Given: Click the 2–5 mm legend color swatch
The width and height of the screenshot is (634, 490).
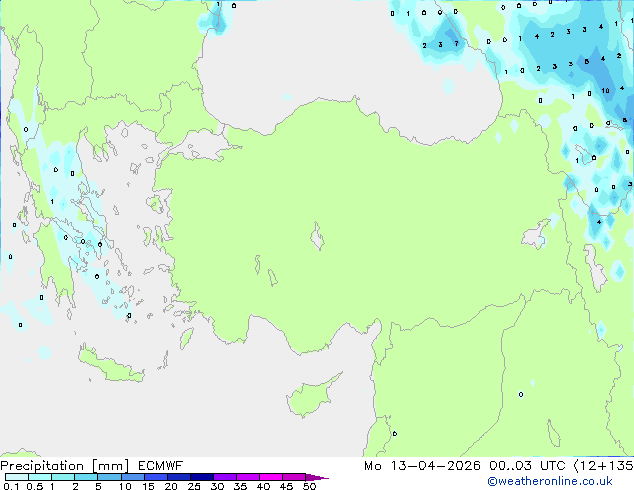Looking at the screenshot, I should (86, 477).
